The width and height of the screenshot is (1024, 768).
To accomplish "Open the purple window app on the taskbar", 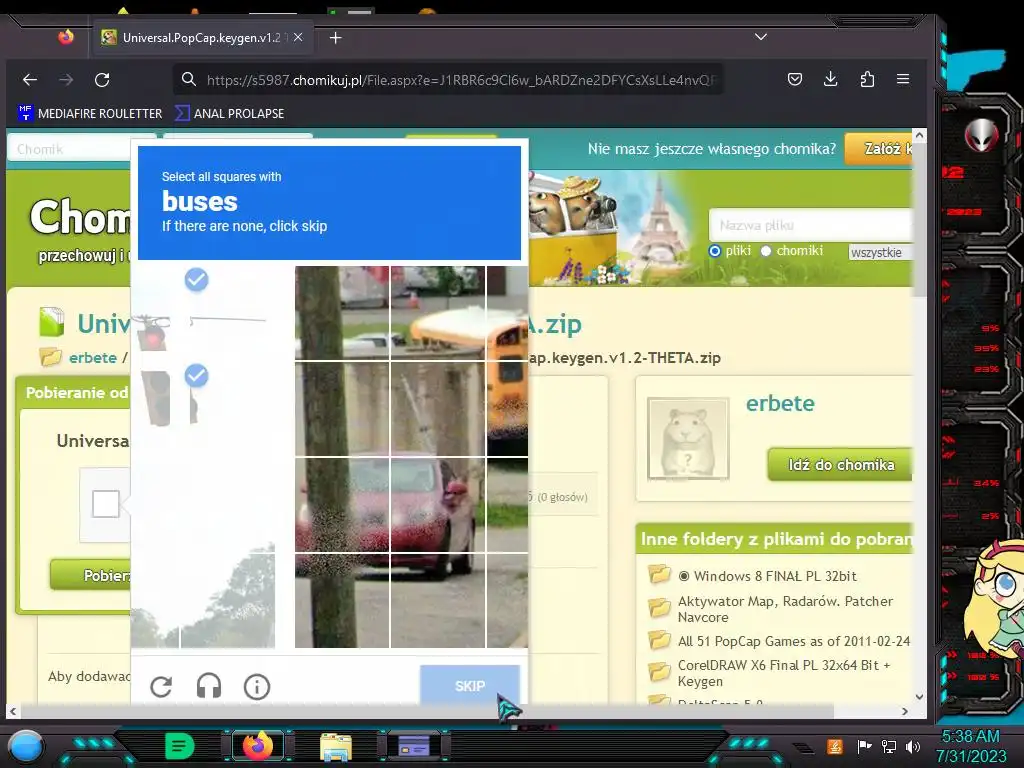I will pyautogui.click(x=414, y=746).
